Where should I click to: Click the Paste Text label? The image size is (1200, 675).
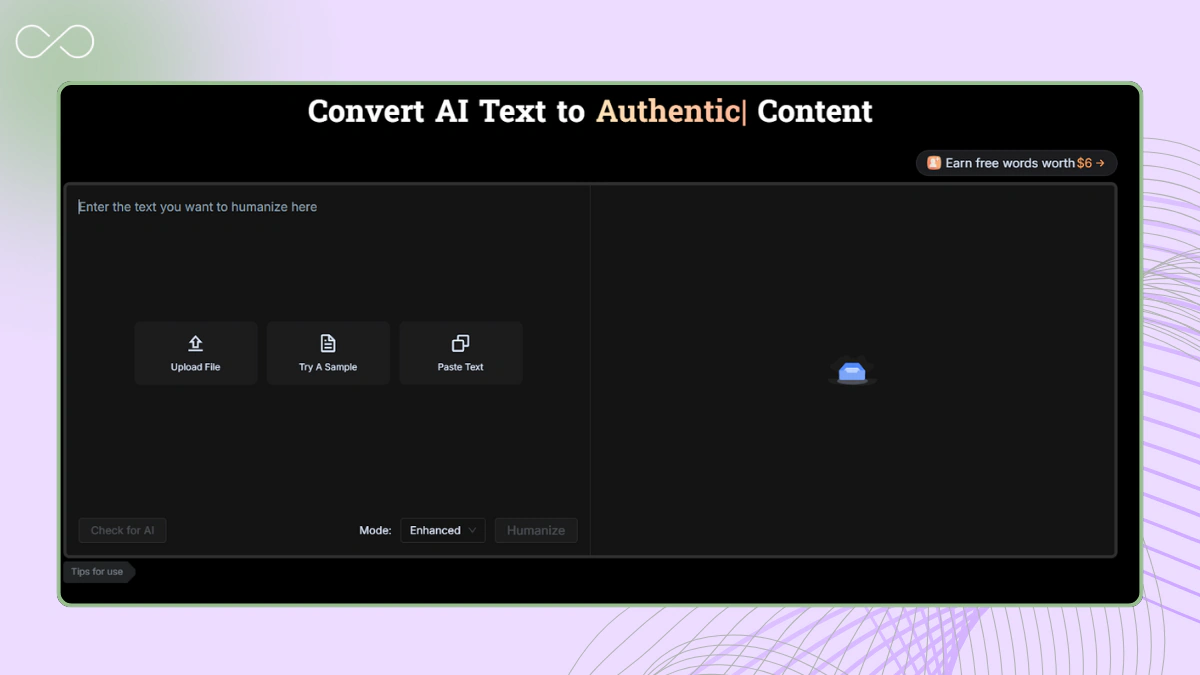tap(461, 367)
